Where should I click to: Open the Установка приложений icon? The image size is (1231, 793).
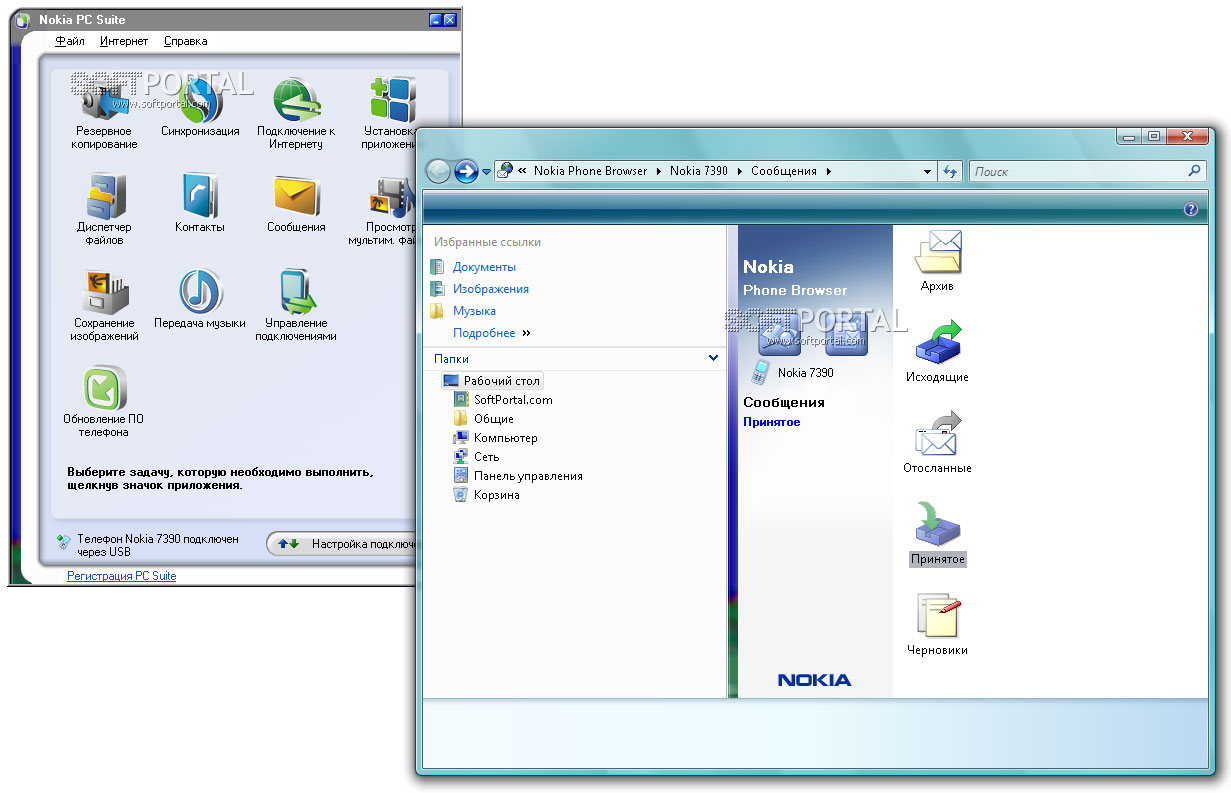[391, 101]
